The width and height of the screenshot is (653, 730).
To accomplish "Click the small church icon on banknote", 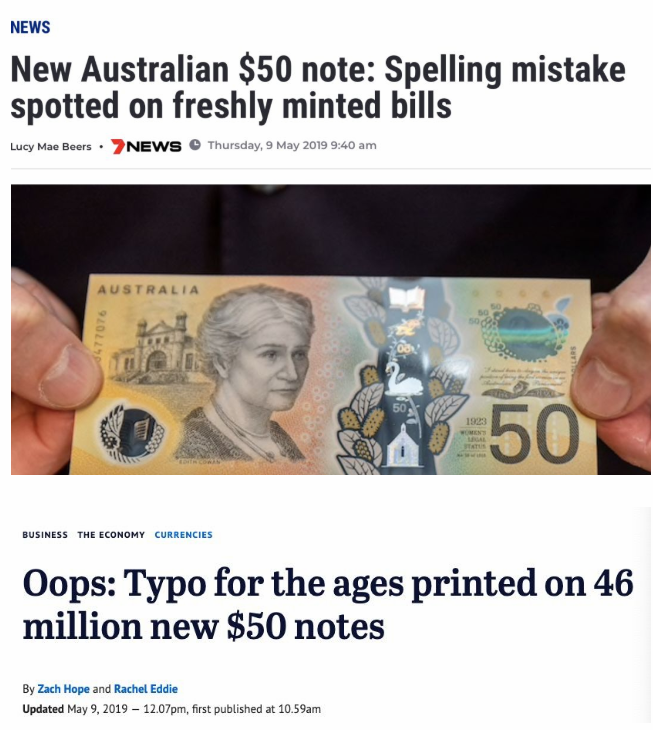I will [398, 446].
